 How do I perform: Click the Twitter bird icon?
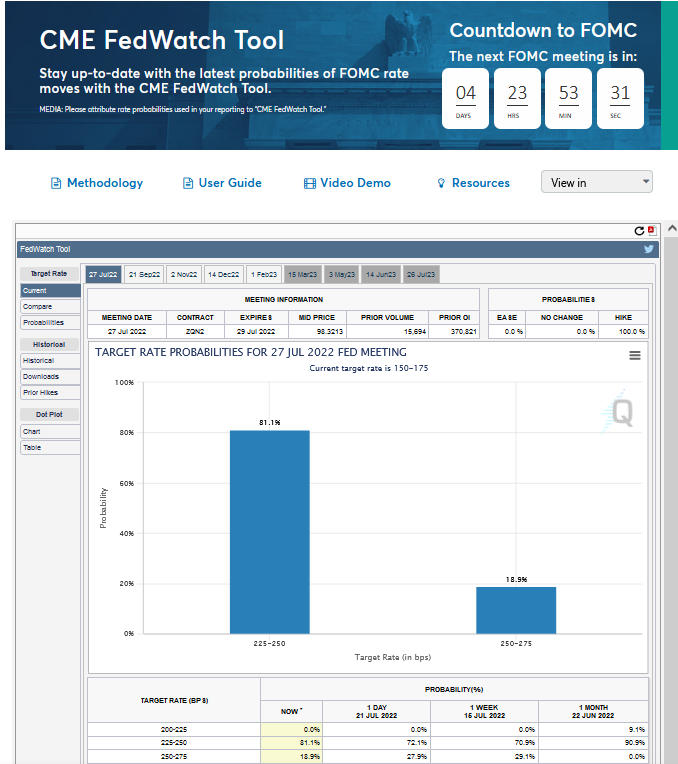649,249
